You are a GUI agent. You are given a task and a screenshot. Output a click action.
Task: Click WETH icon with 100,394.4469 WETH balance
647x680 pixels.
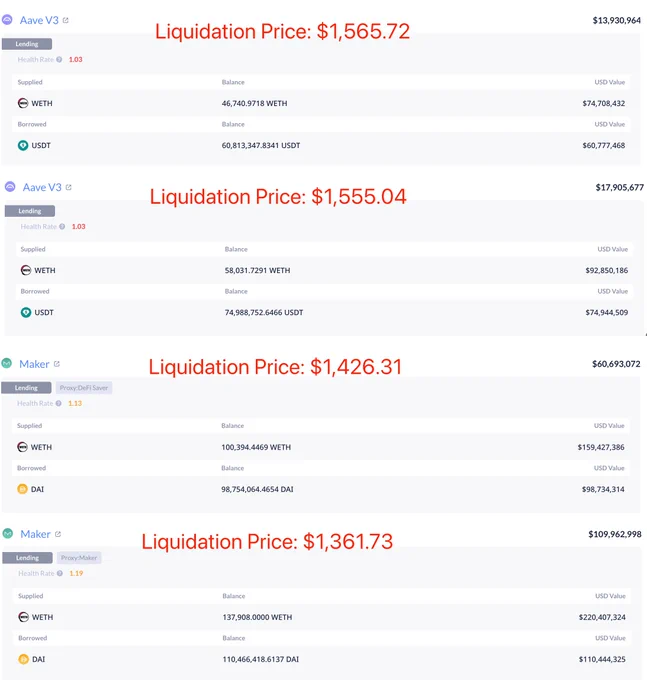[x=22, y=447]
